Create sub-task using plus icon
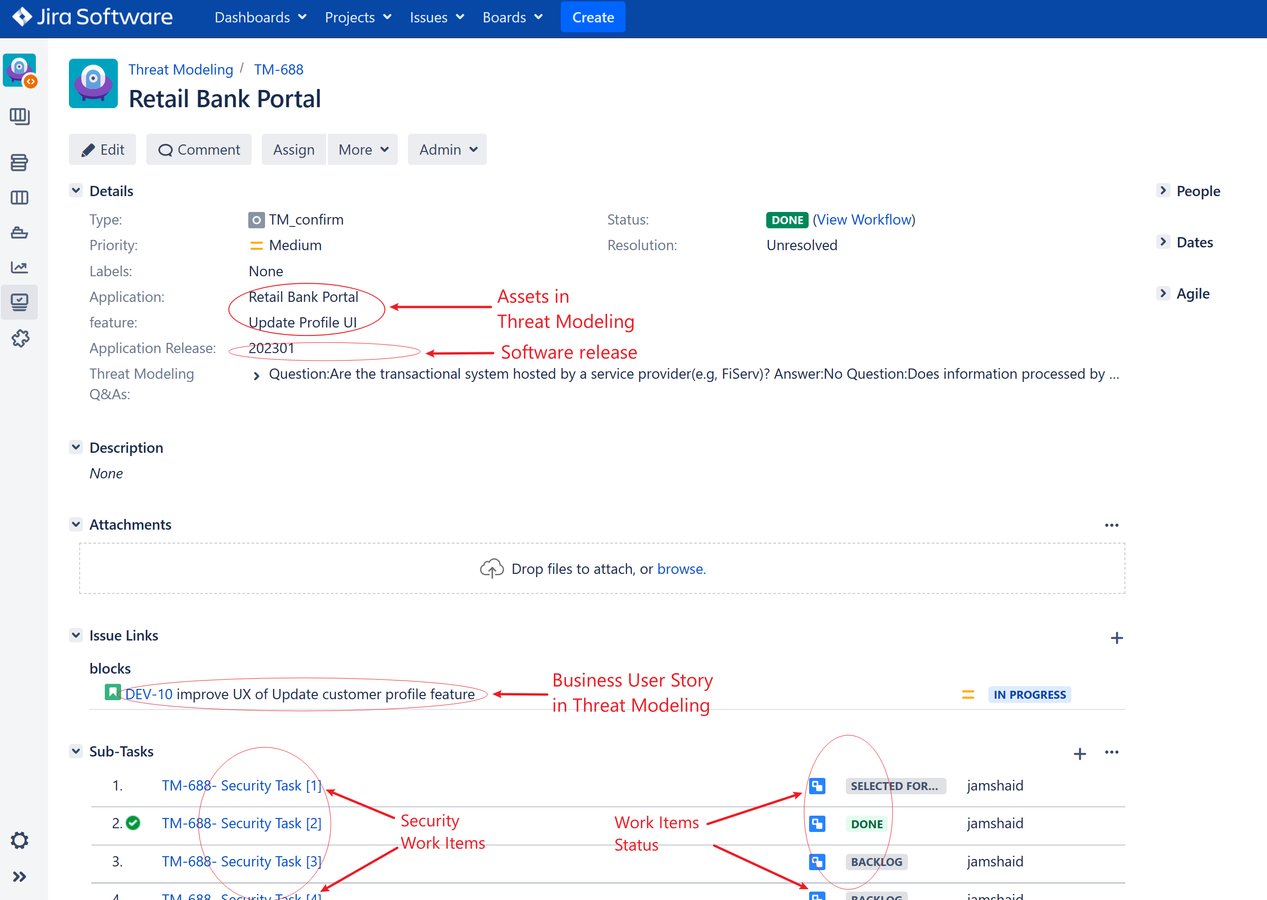 (x=1080, y=754)
